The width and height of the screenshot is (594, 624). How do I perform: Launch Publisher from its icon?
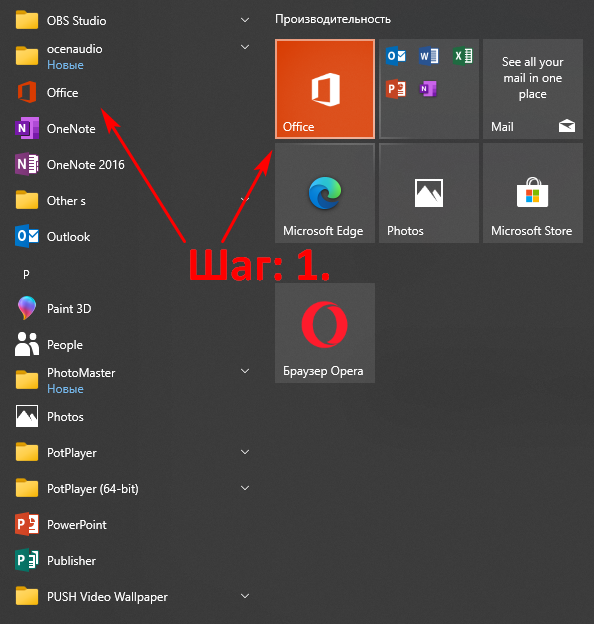click(27, 560)
